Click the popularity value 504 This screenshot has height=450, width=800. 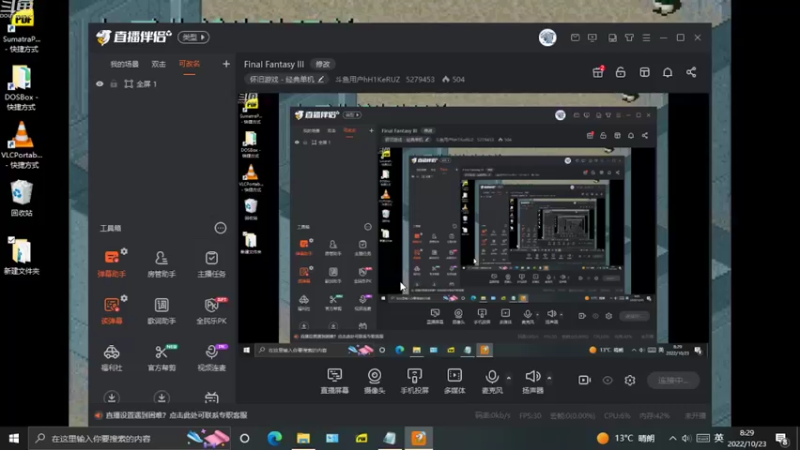pos(454,80)
